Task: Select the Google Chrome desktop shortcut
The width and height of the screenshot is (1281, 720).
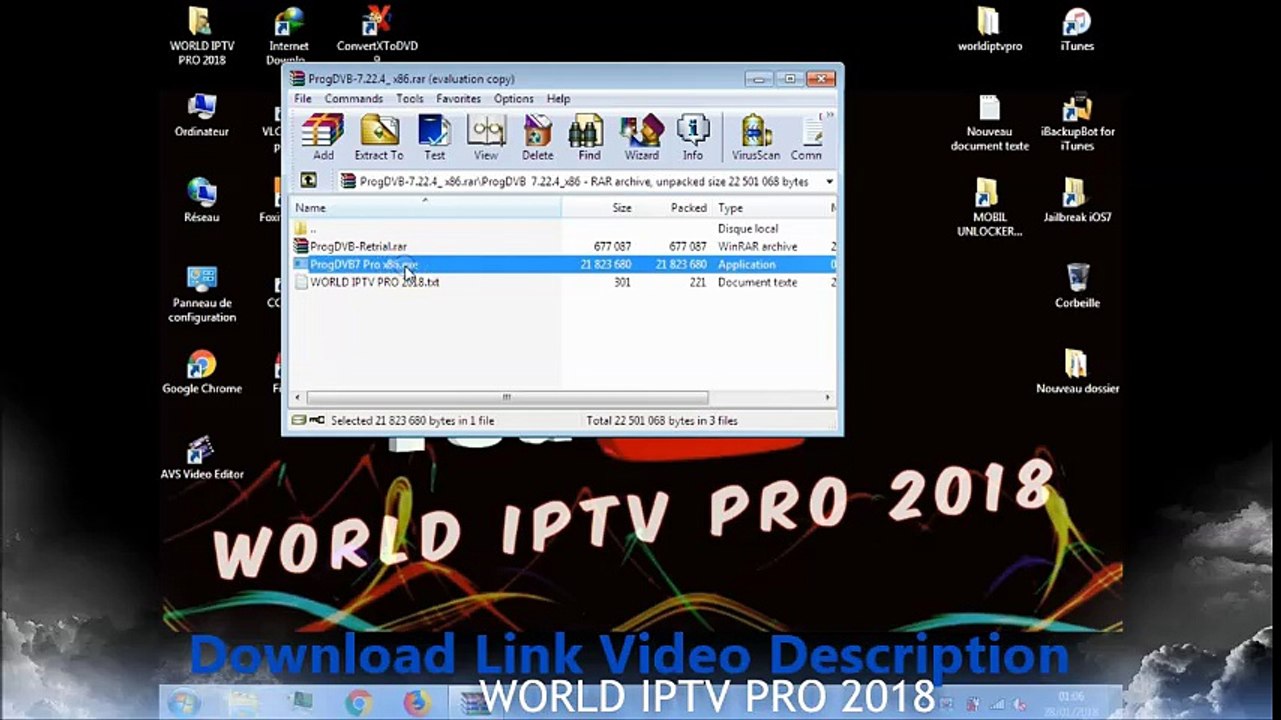Action: (x=202, y=372)
